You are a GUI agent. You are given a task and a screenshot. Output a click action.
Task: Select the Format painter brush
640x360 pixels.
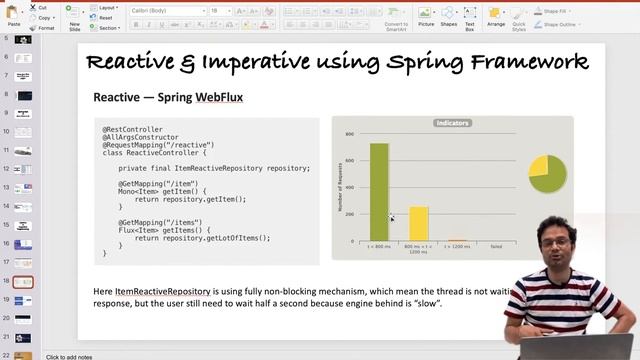tap(33, 28)
